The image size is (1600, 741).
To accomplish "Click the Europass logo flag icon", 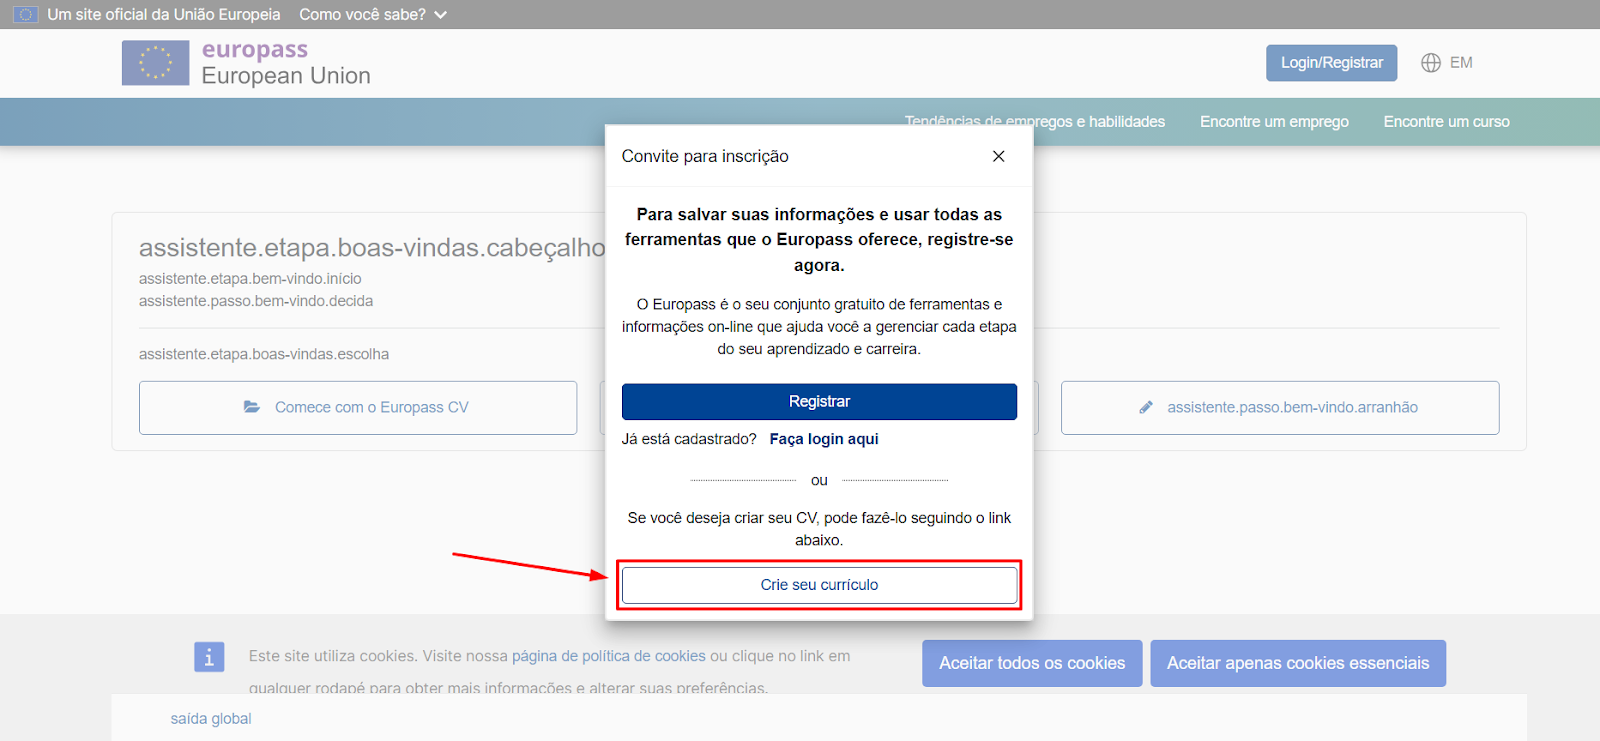I will (155, 62).
